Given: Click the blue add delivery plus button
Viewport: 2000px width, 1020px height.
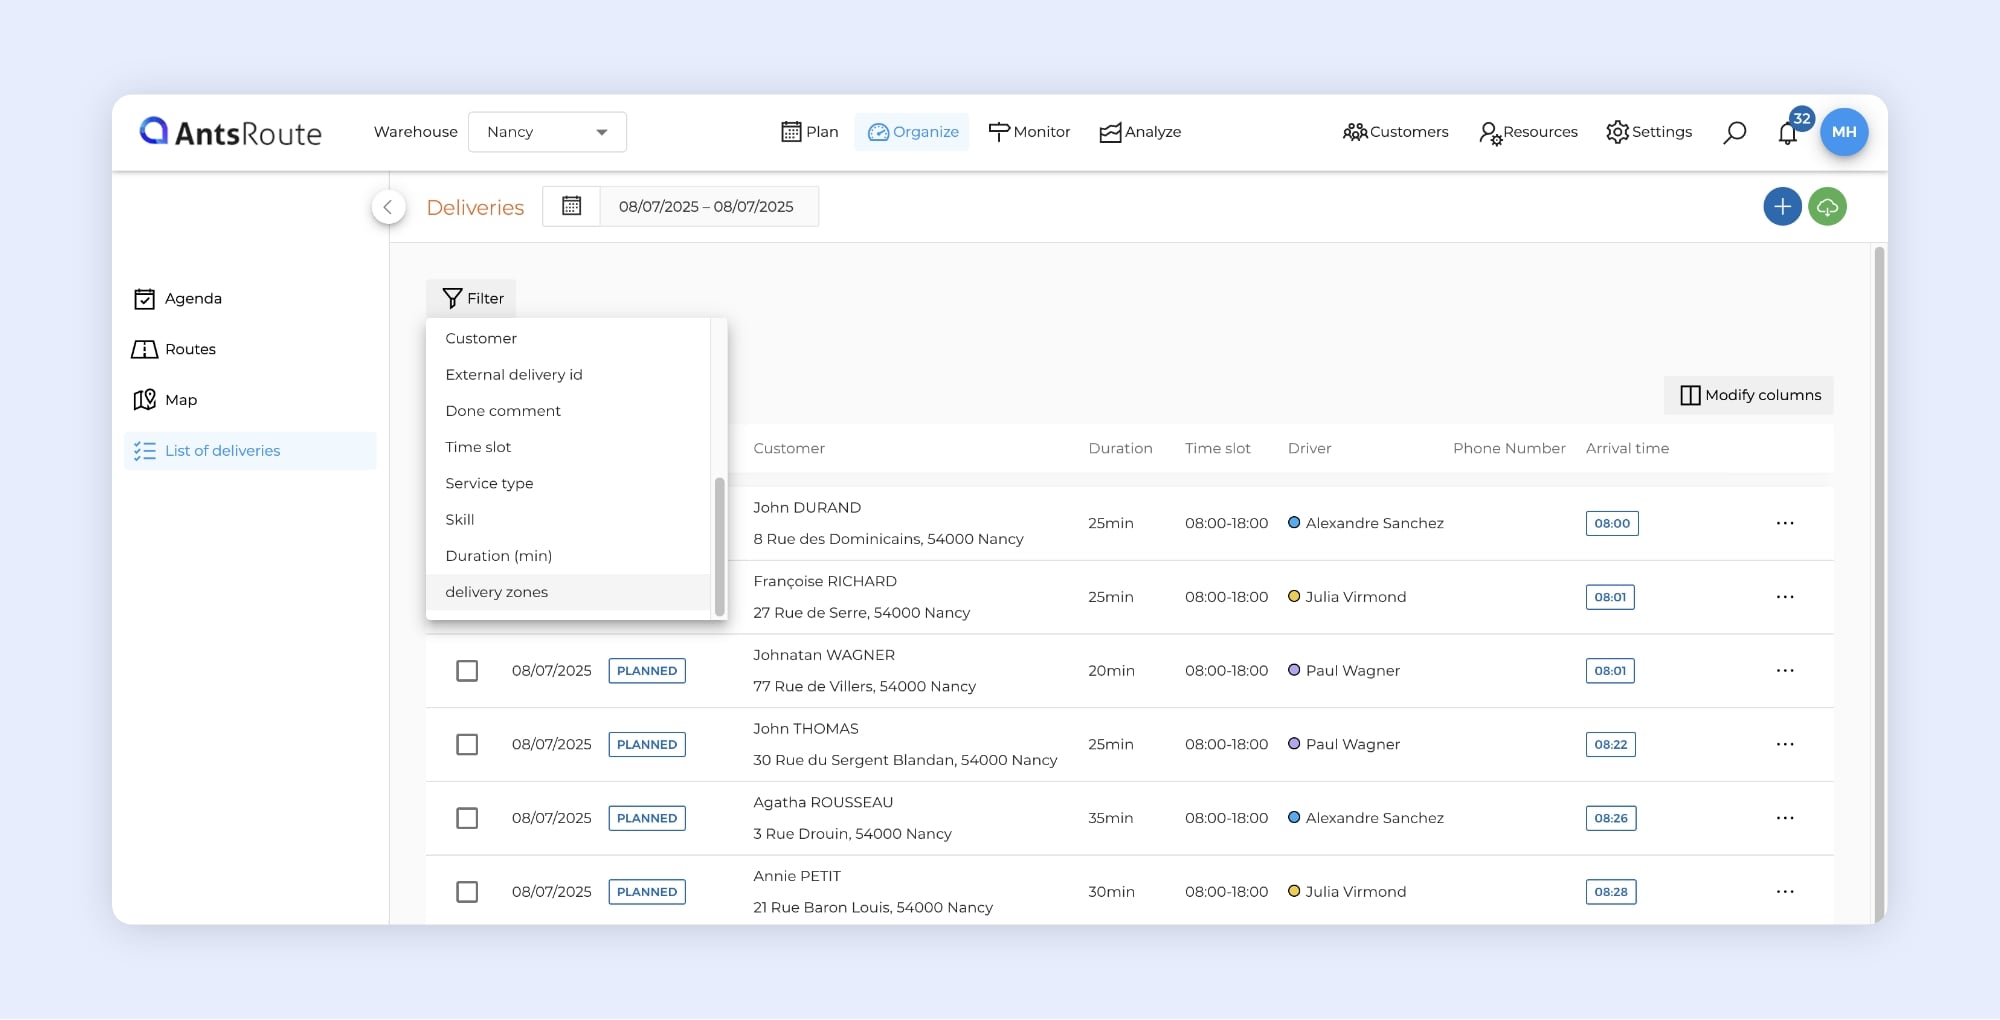Looking at the screenshot, I should pyautogui.click(x=1782, y=207).
